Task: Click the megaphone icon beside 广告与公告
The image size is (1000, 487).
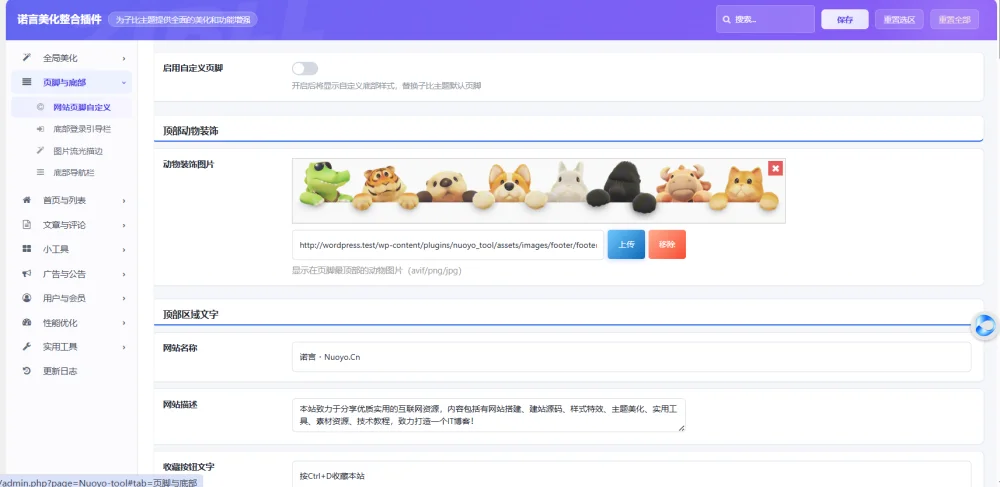Action: [x=27, y=273]
